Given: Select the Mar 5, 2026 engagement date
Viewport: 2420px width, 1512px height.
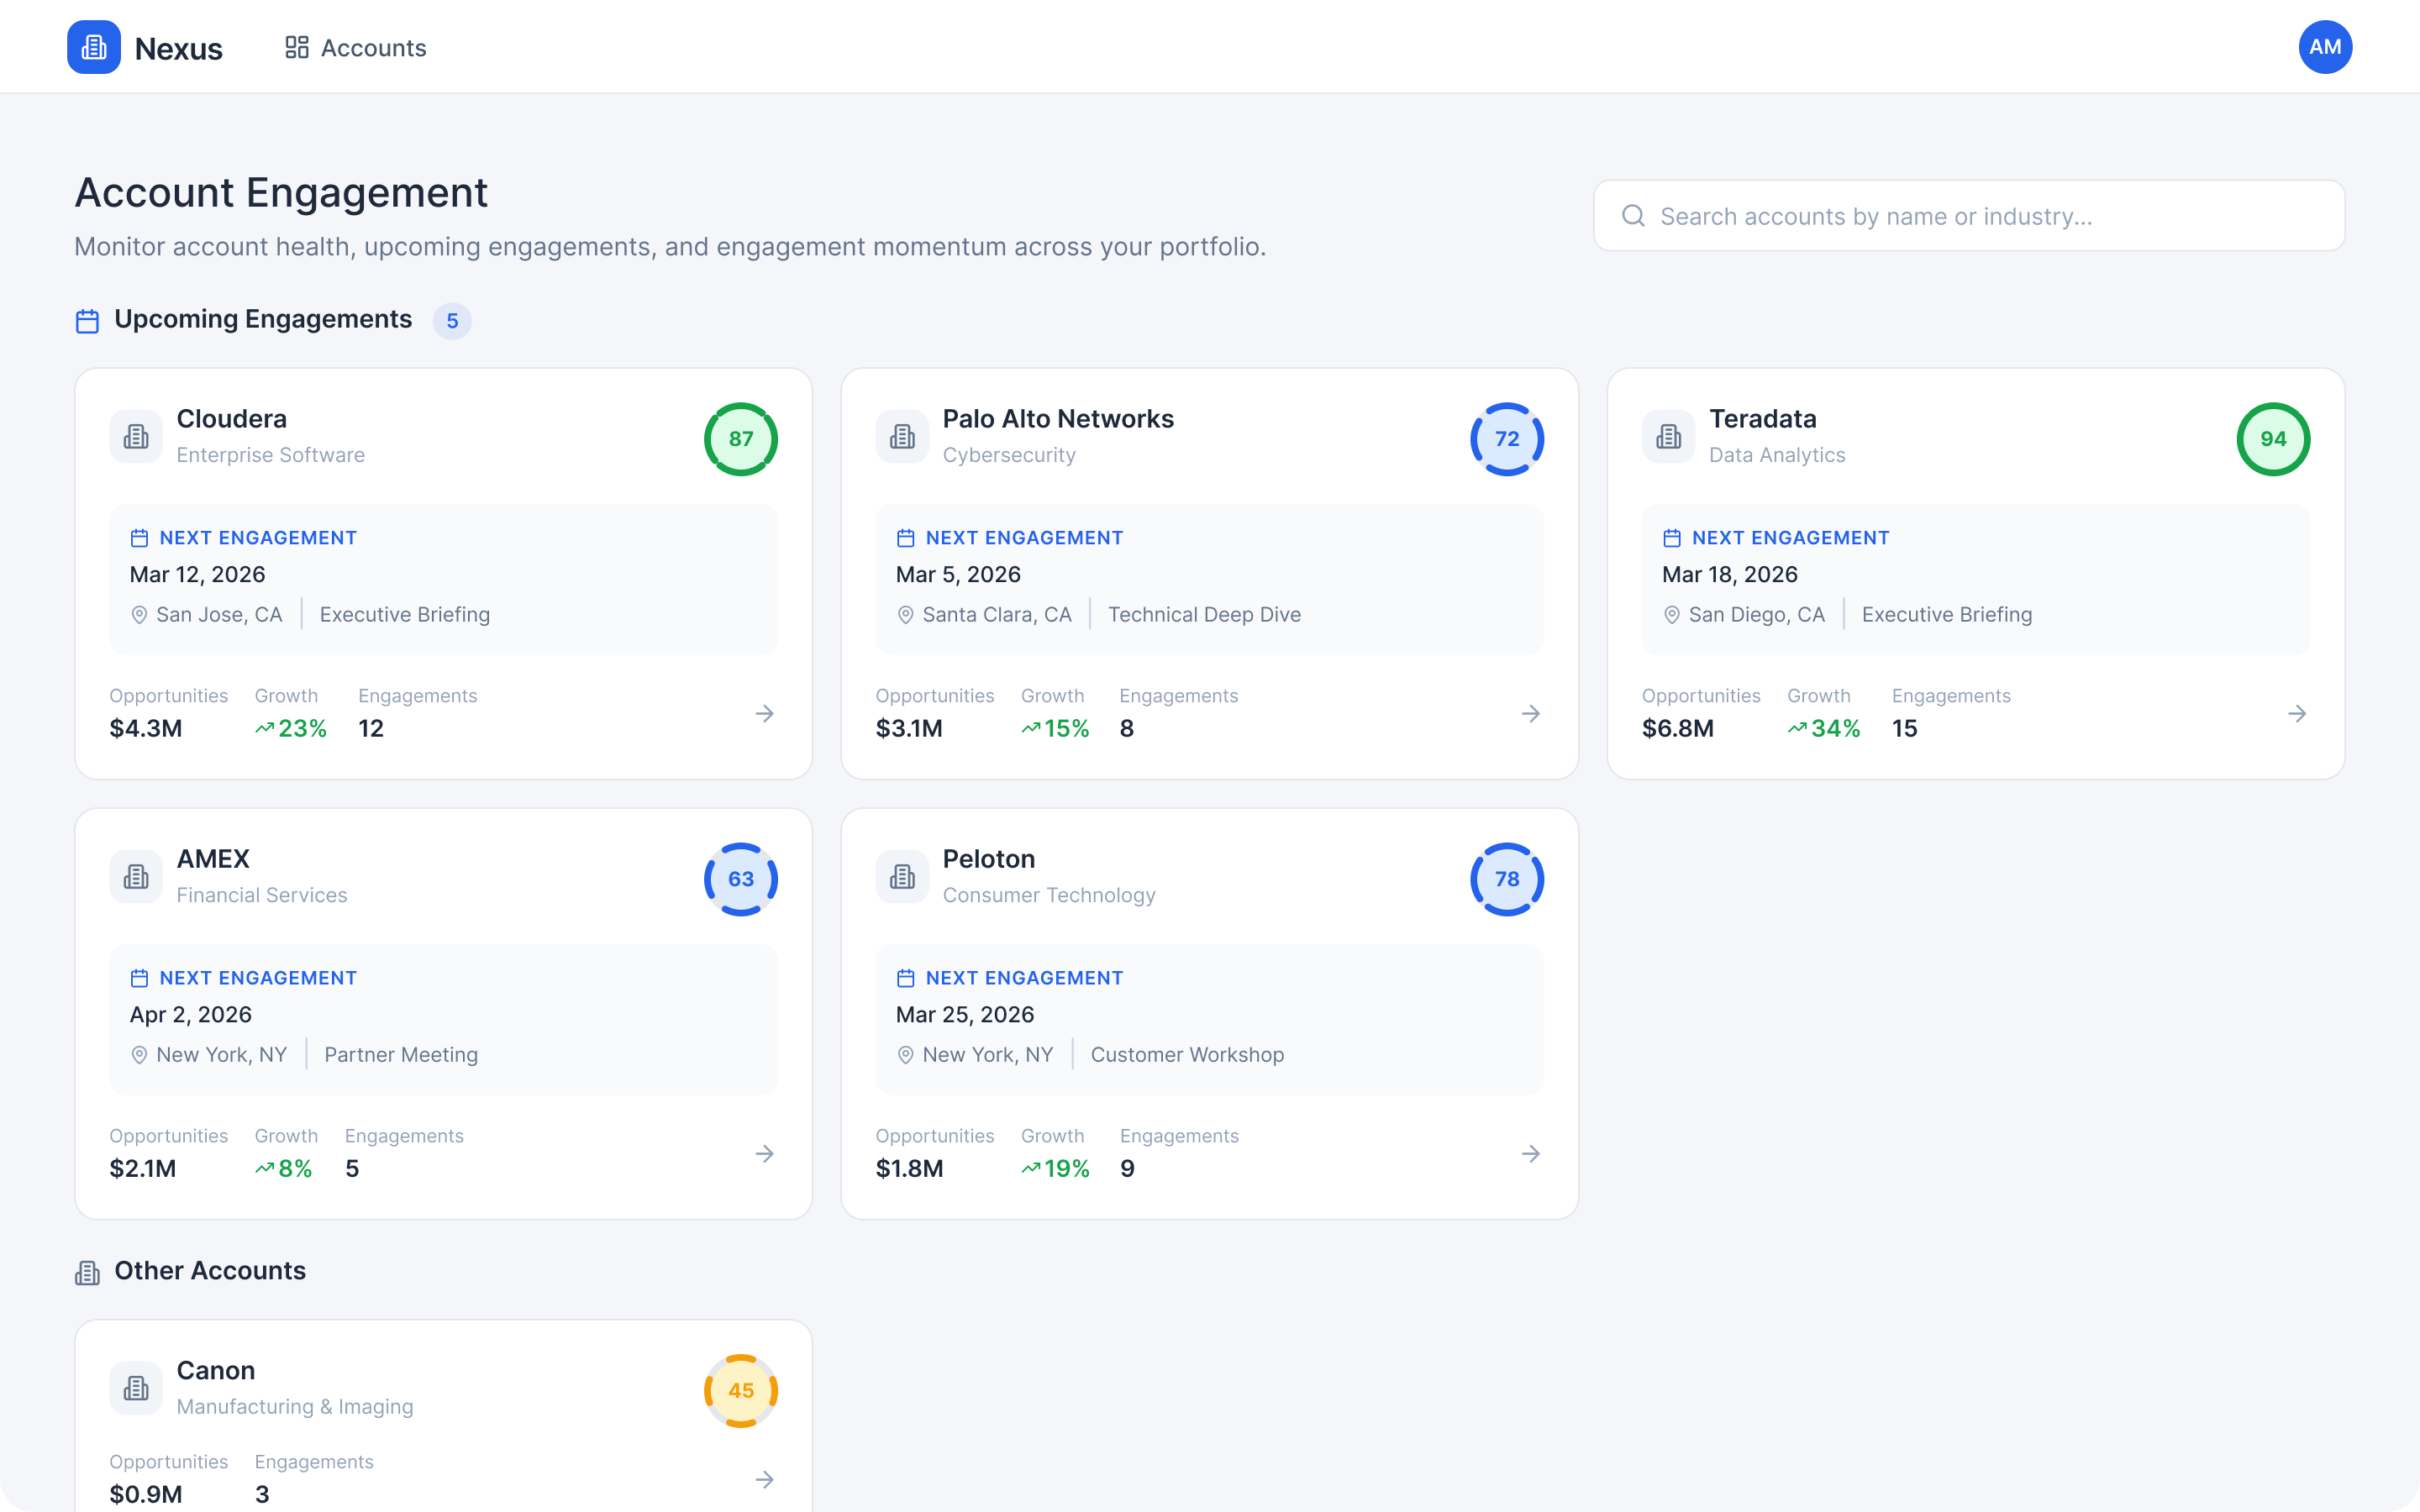Looking at the screenshot, I should (958, 575).
